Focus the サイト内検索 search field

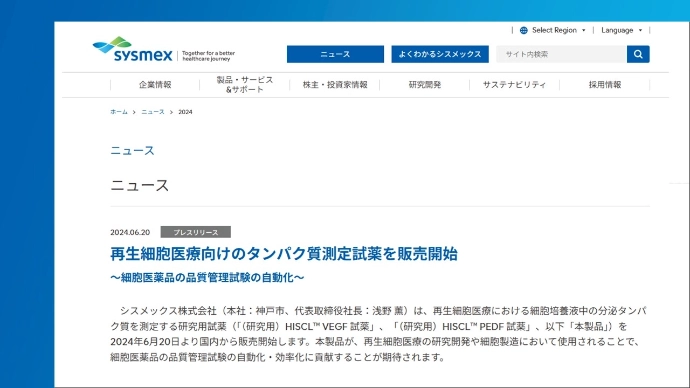tap(562, 54)
